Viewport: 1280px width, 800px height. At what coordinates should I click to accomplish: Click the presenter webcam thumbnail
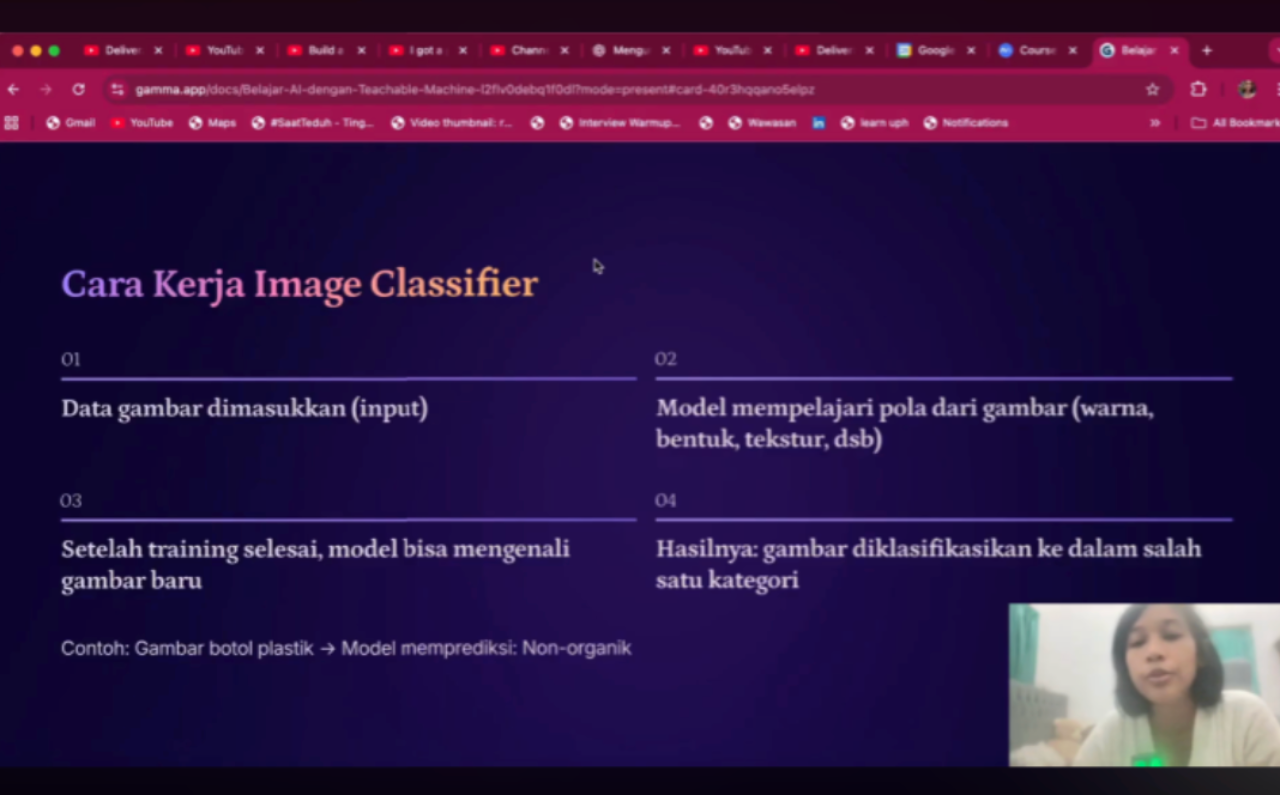(x=1144, y=685)
